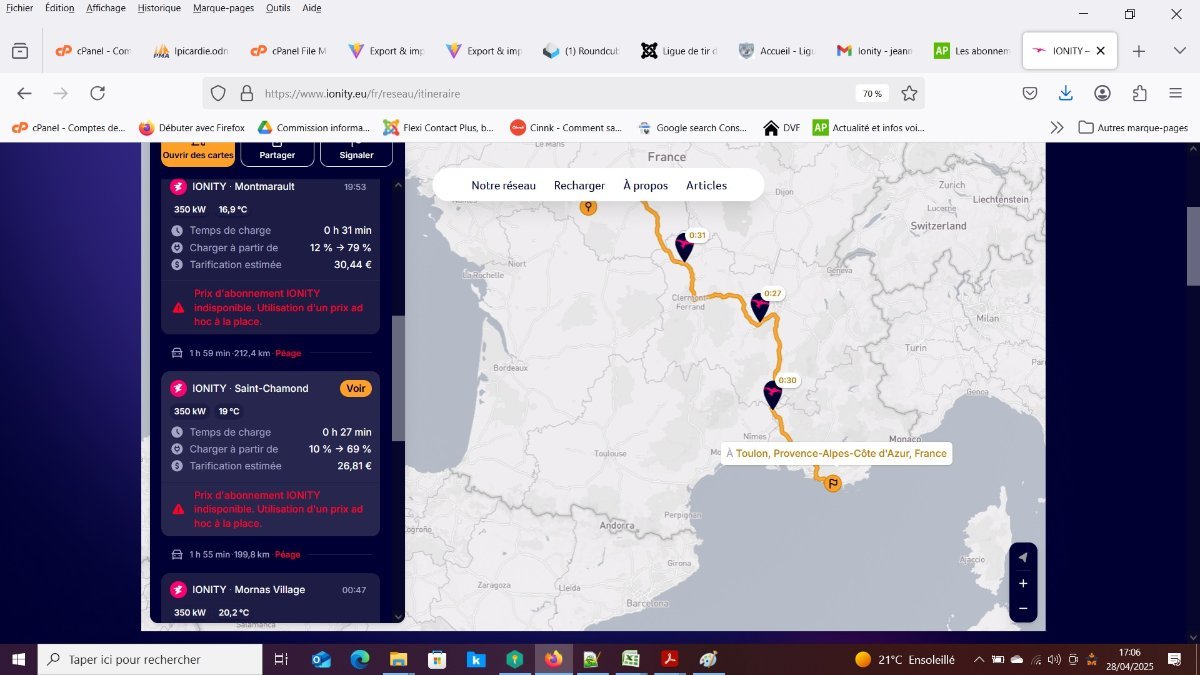This screenshot has width=1200, height=675.
Task: Open Firefox downloads arrow icon
Action: [x=1066, y=93]
